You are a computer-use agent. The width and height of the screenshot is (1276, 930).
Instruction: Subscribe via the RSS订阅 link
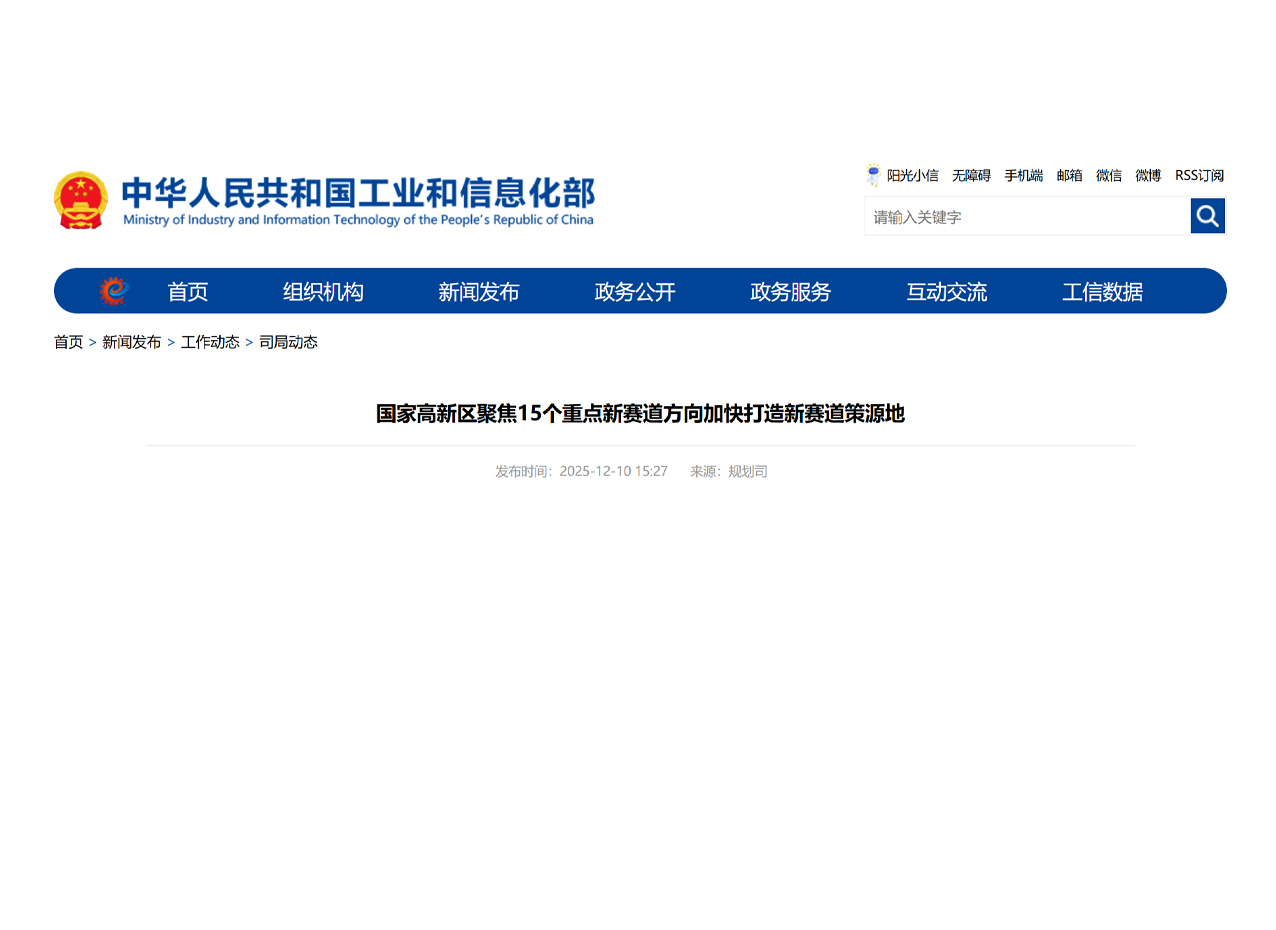pos(1199,176)
